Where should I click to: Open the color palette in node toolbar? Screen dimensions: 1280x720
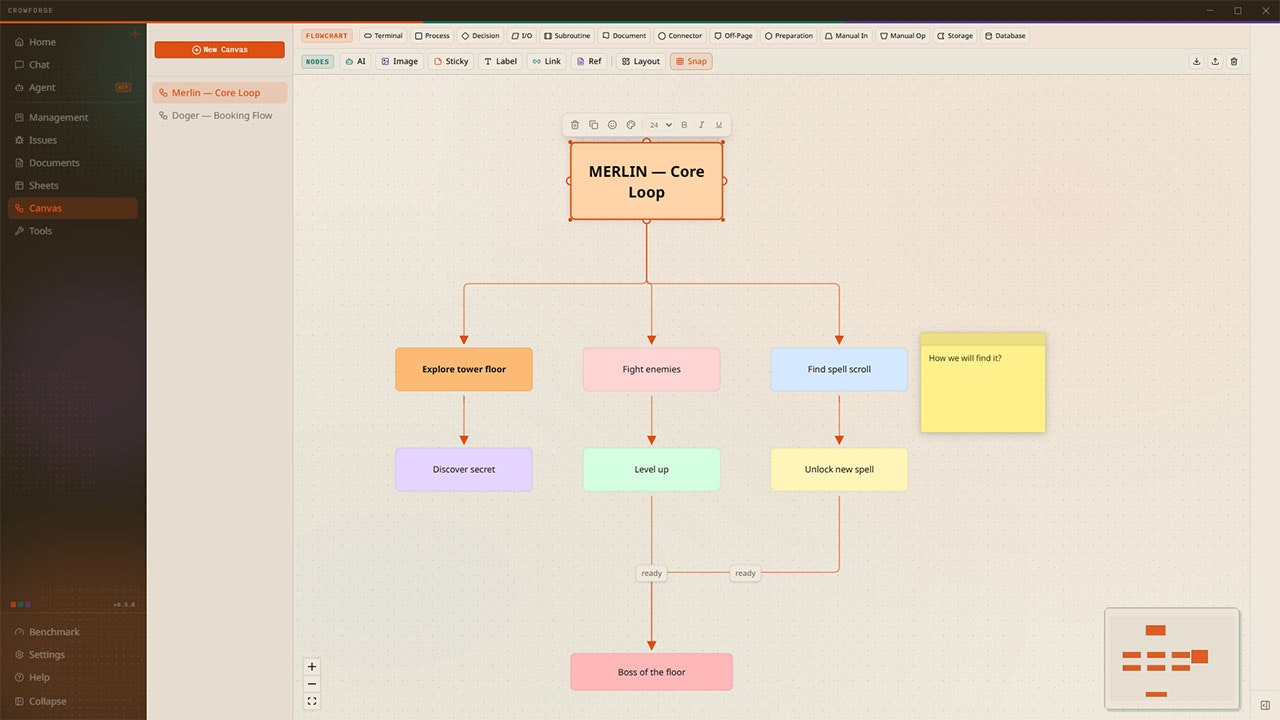pyautogui.click(x=631, y=125)
